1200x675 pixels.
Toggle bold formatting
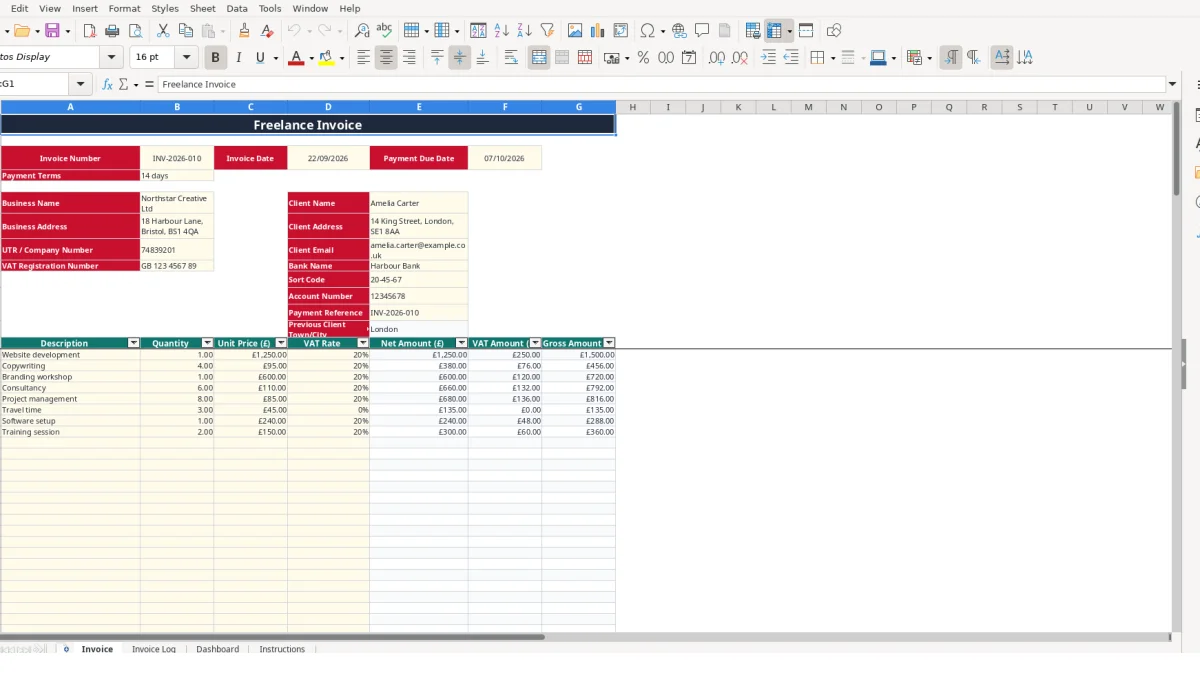[x=215, y=58]
